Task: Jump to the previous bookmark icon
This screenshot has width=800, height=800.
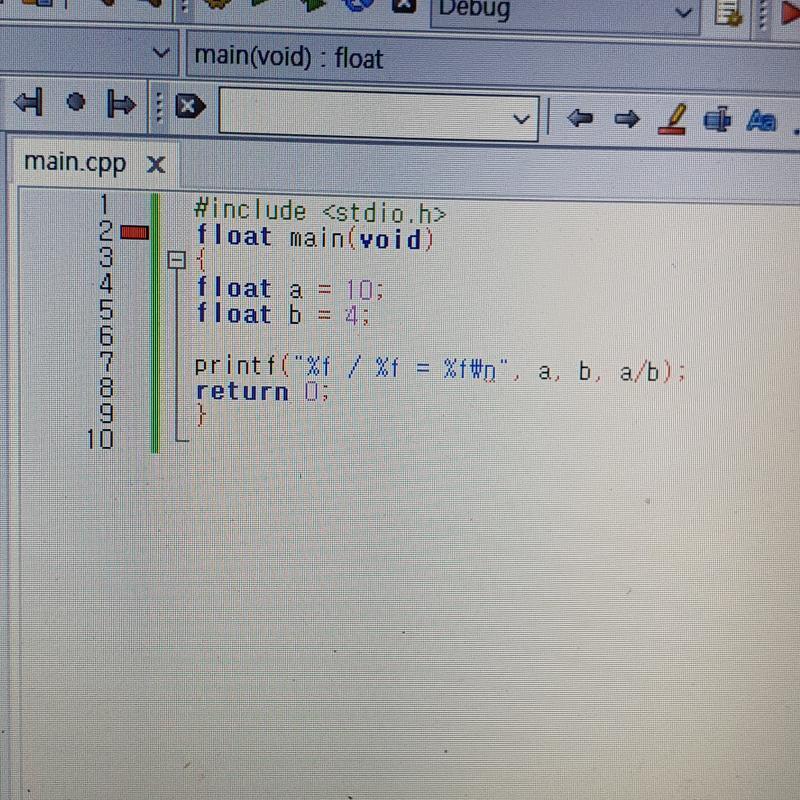Action: [29, 103]
